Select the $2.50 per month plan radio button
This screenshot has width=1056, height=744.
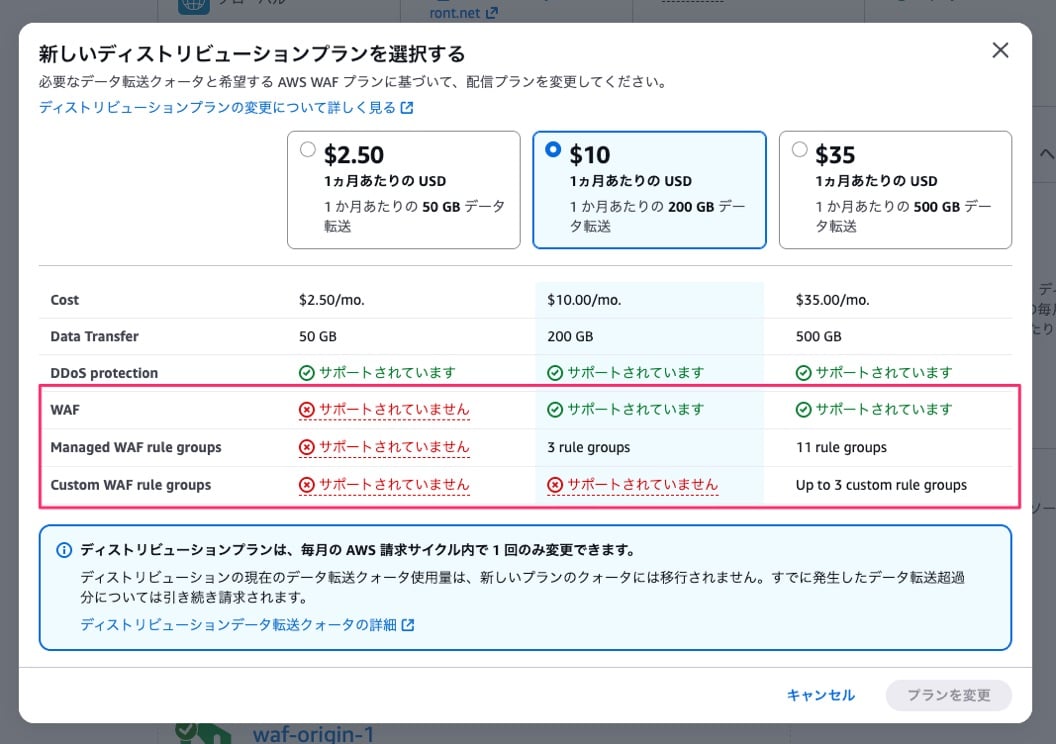click(308, 149)
